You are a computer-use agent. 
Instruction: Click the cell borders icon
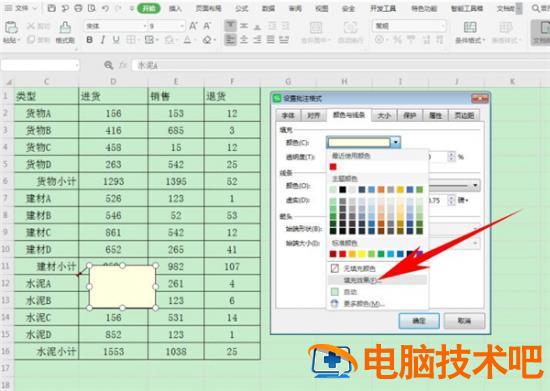coord(130,40)
